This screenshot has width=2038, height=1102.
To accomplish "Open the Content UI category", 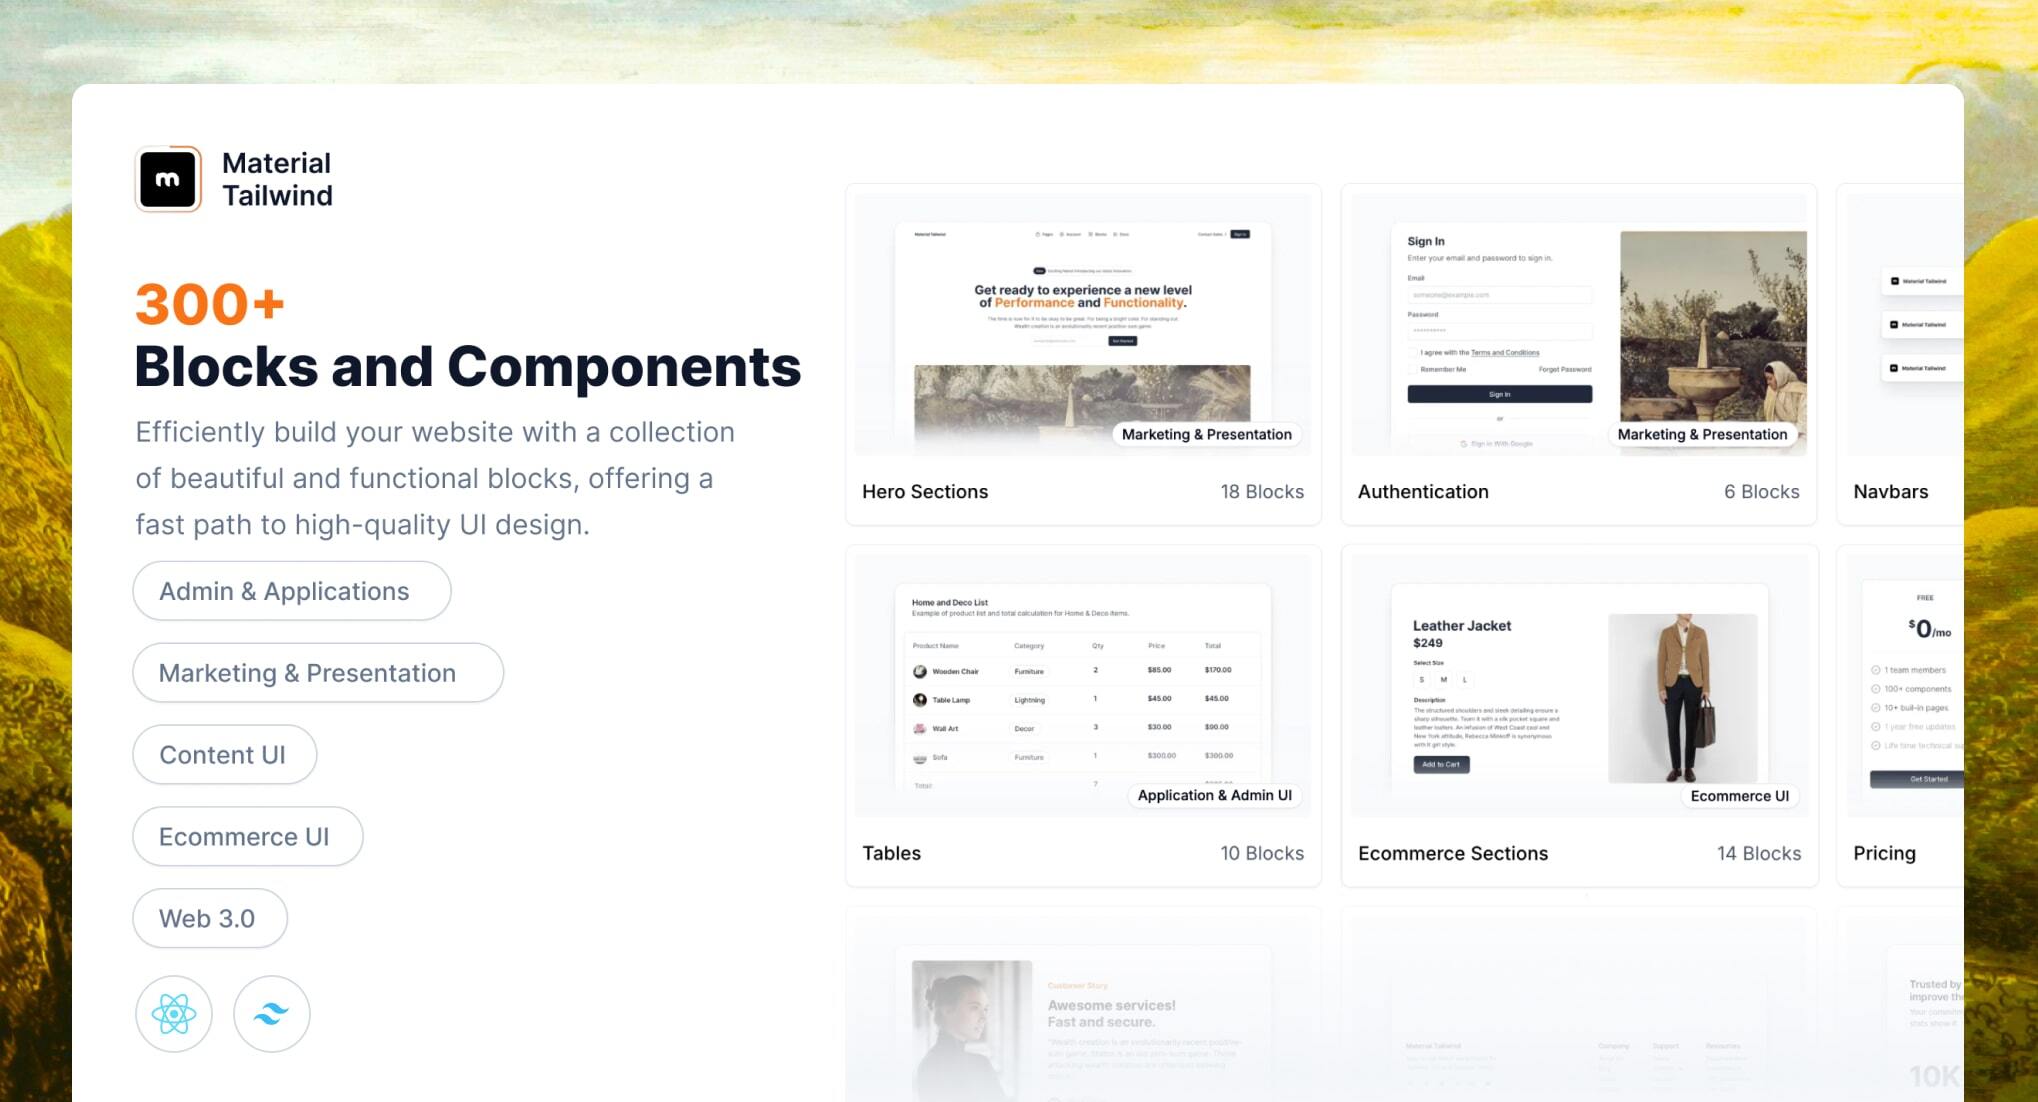I will tap(224, 753).
